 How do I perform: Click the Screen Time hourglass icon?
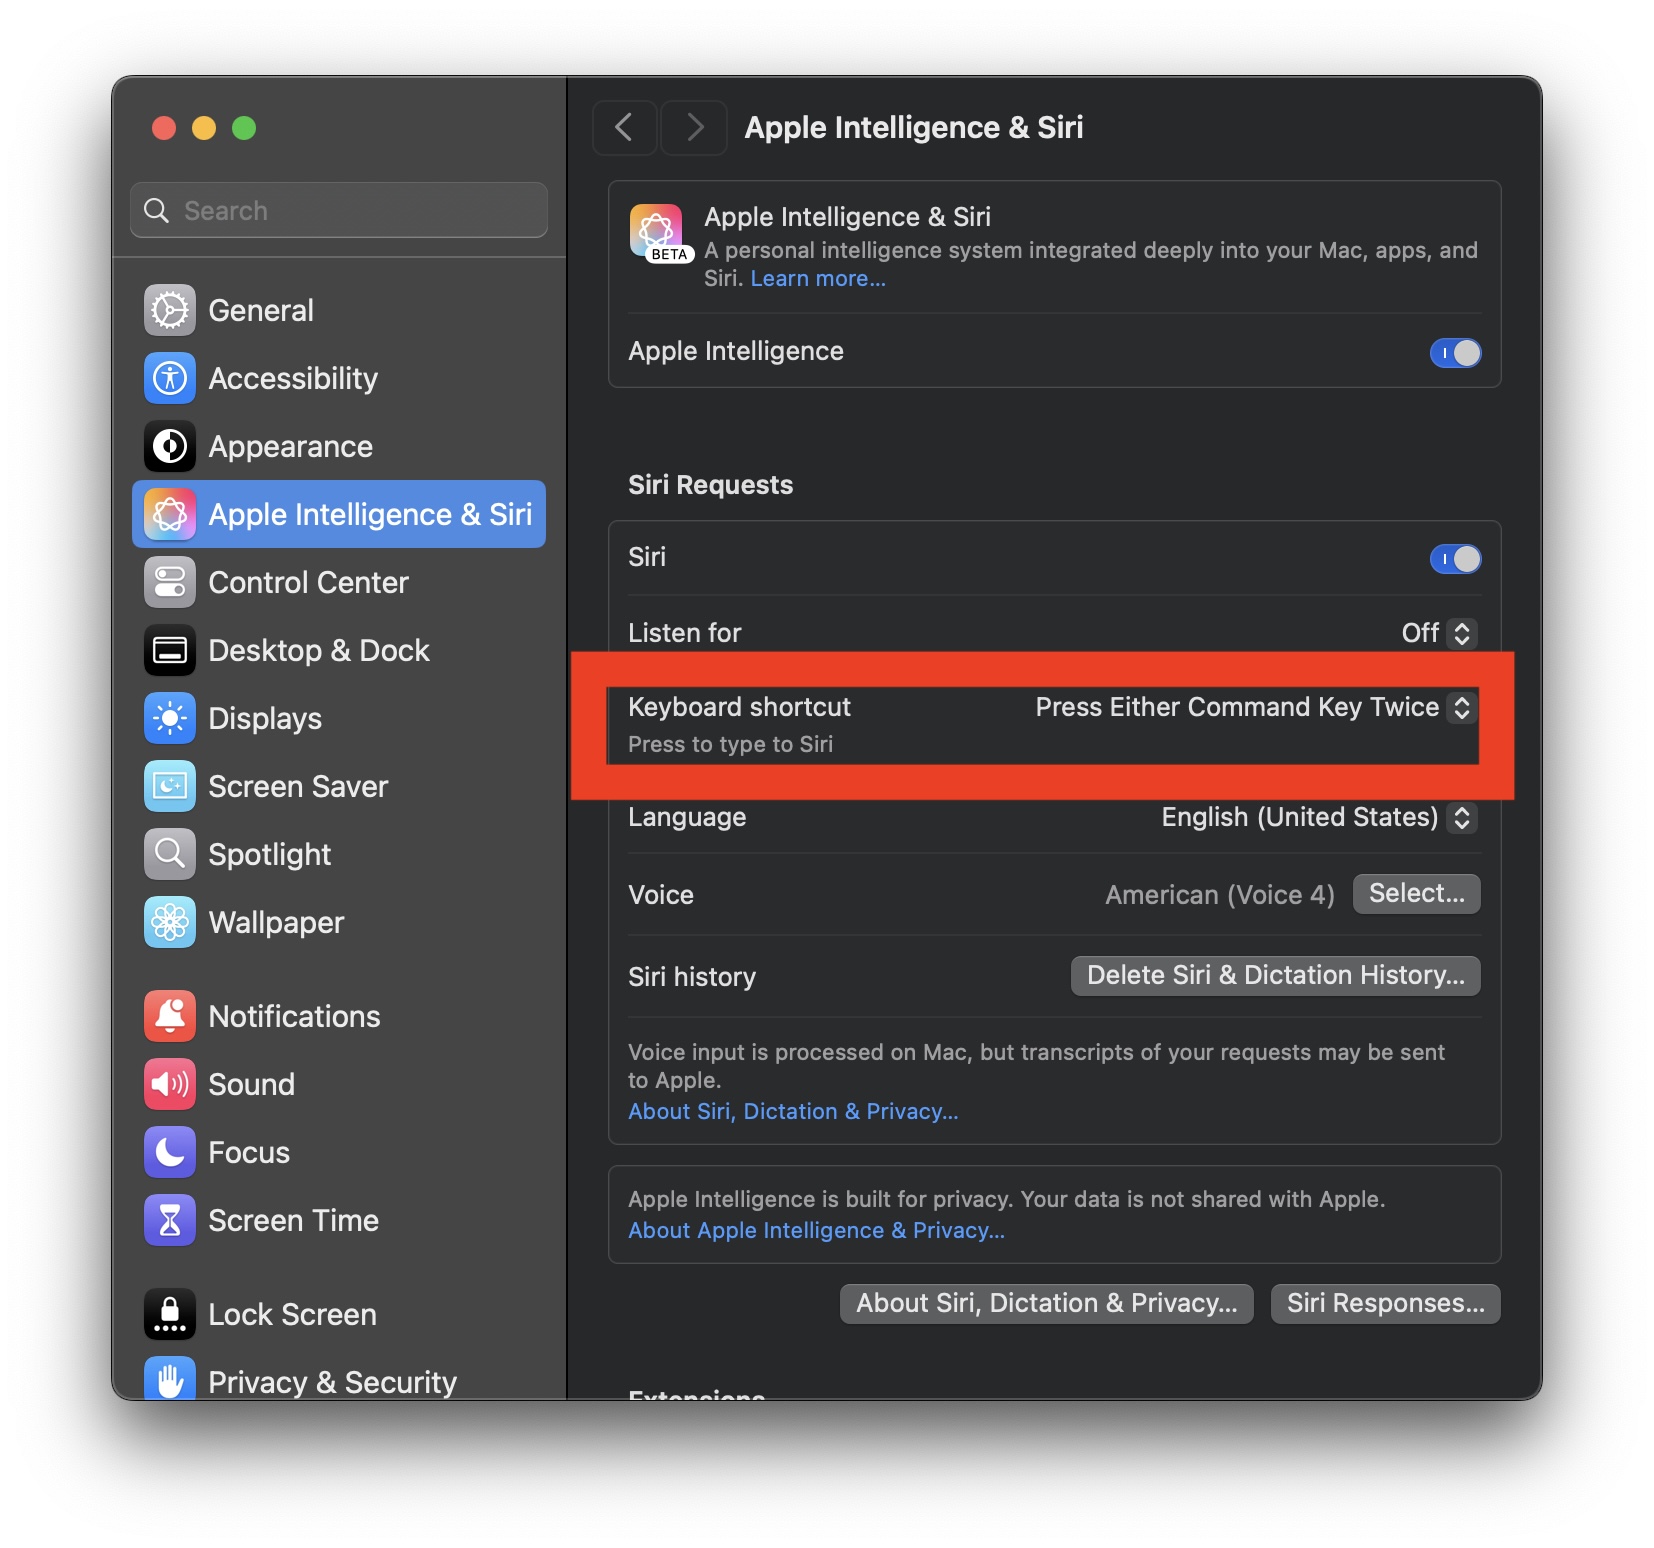(x=170, y=1220)
